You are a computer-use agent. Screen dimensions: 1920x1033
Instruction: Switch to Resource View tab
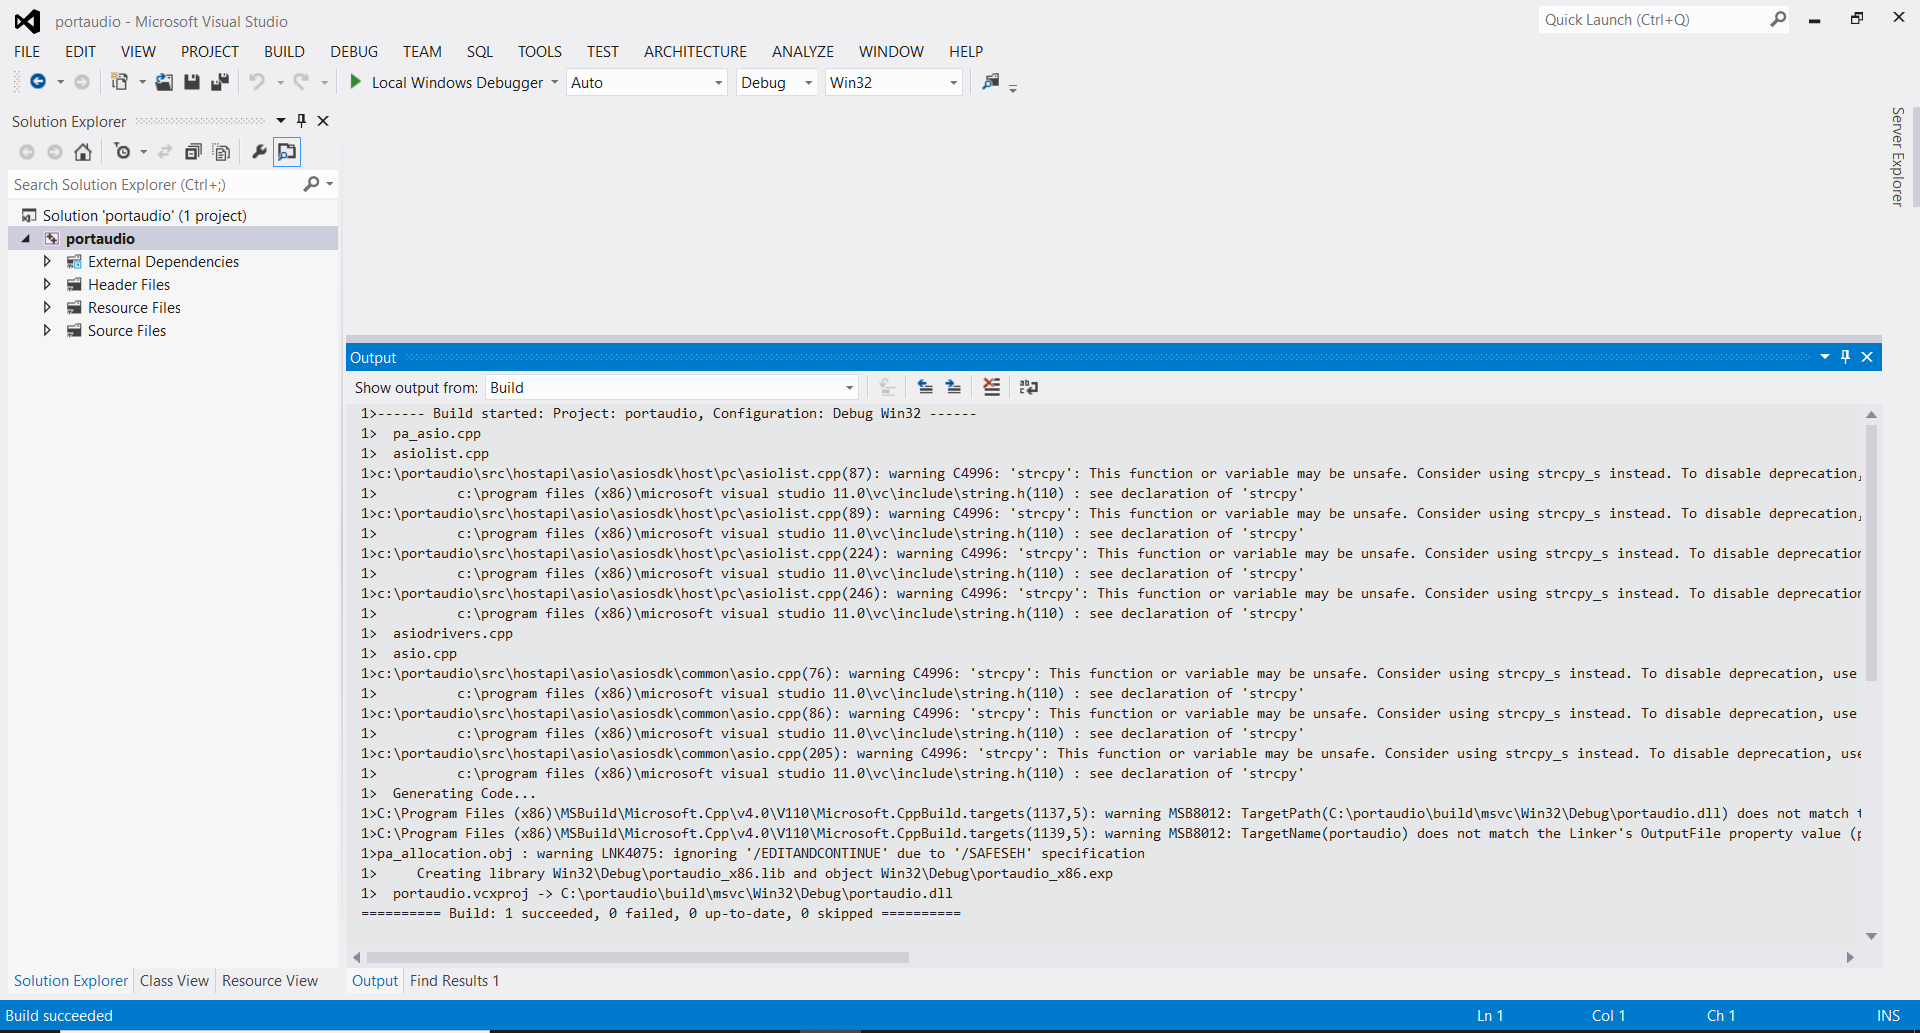click(270, 981)
